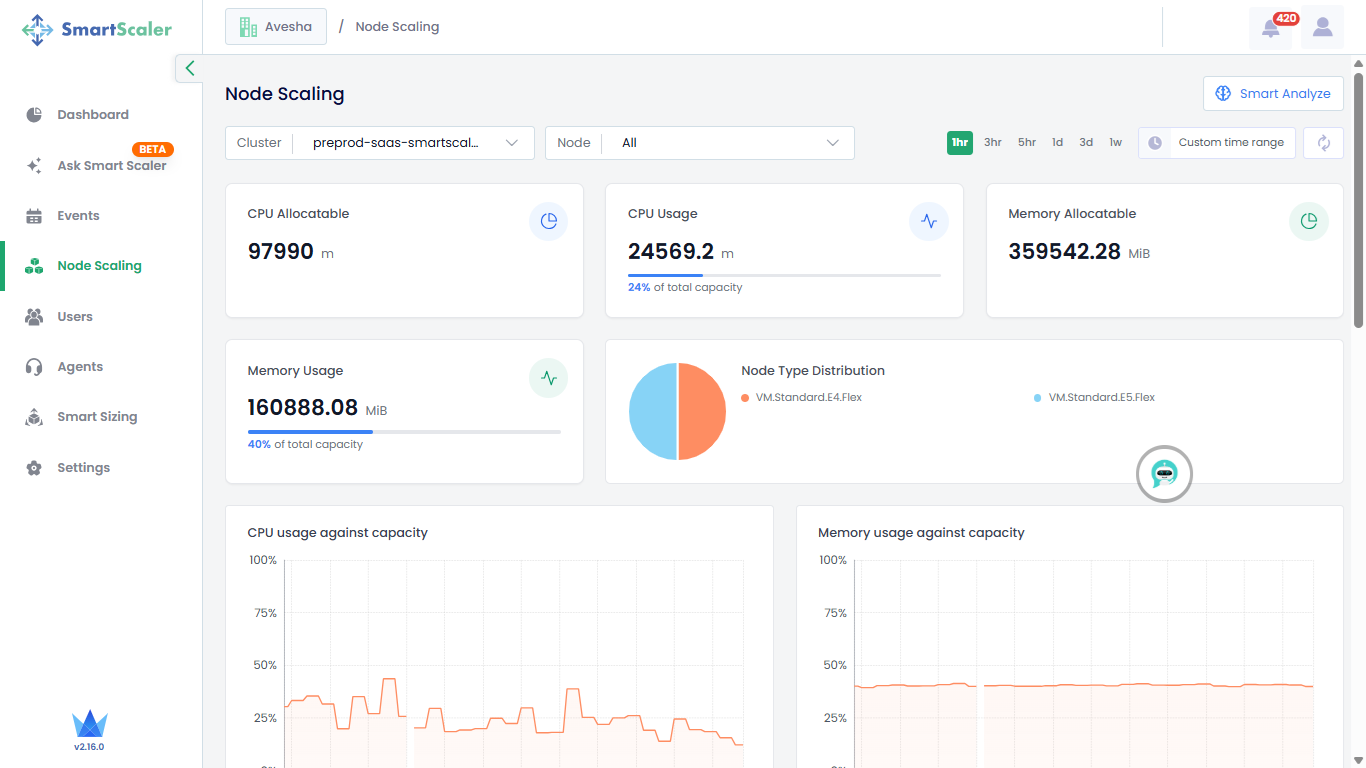Click the Memory Allocatable pie chart icon

[1308, 222]
